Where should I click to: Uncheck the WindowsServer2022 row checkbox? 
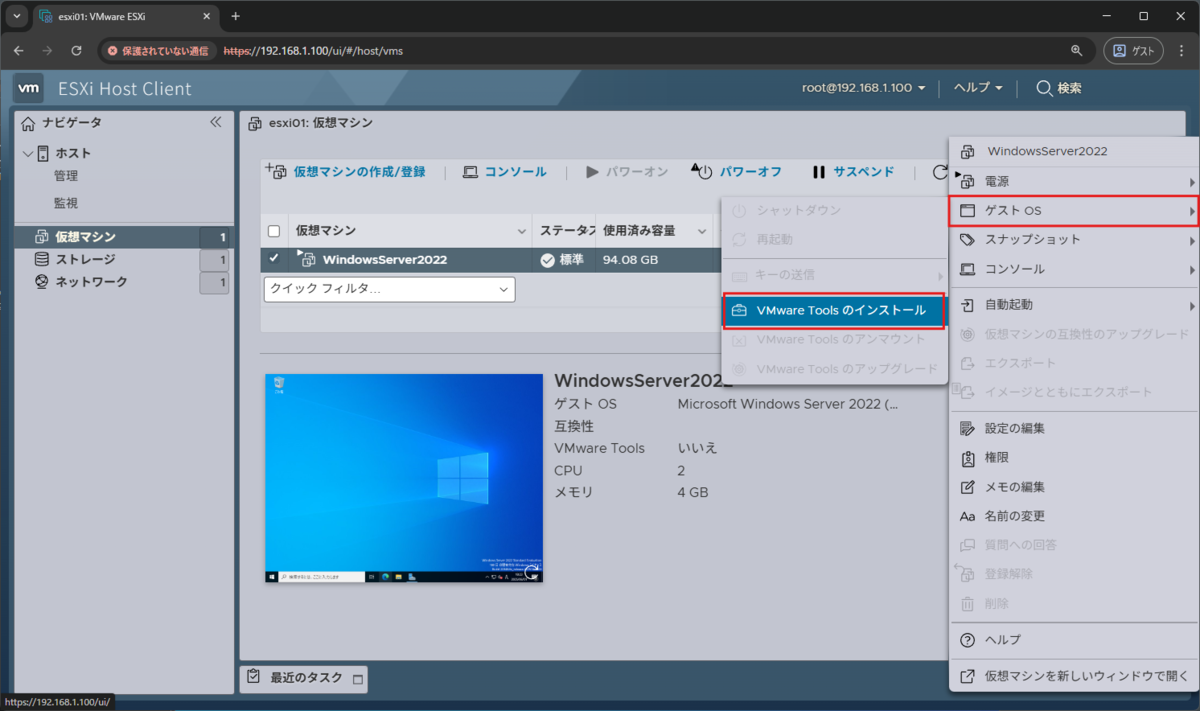tap(274, 259)
